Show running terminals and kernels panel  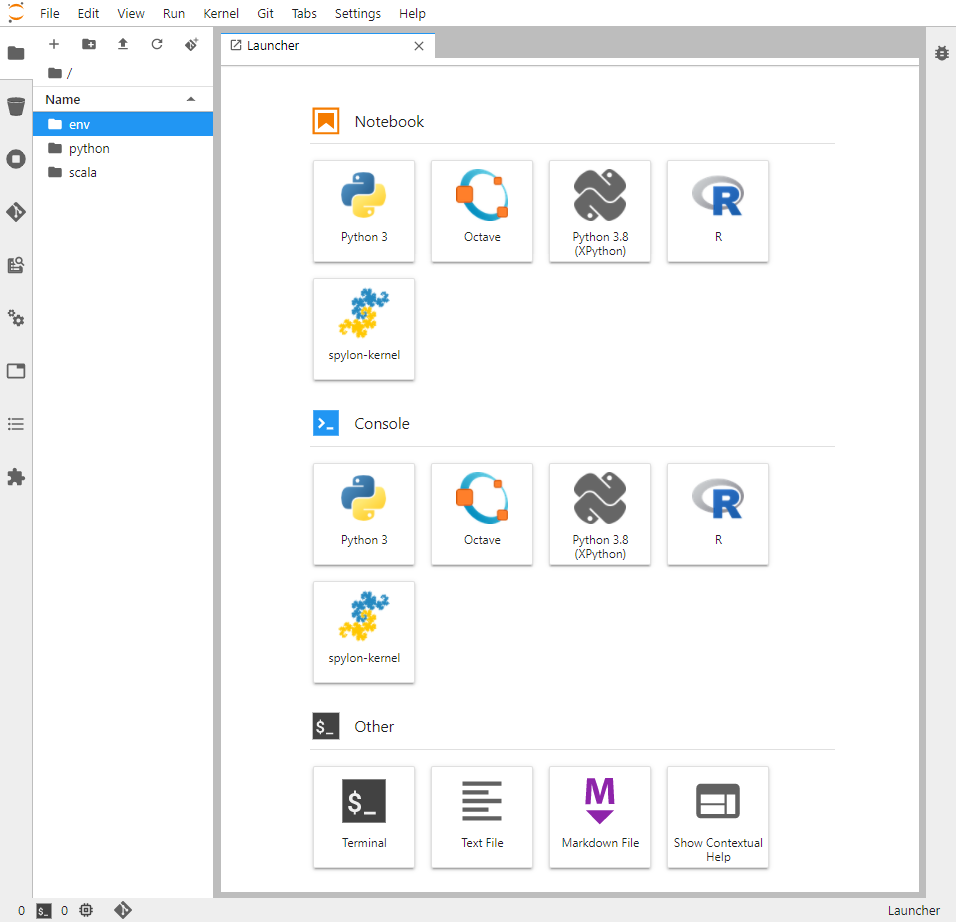[16, 159]
